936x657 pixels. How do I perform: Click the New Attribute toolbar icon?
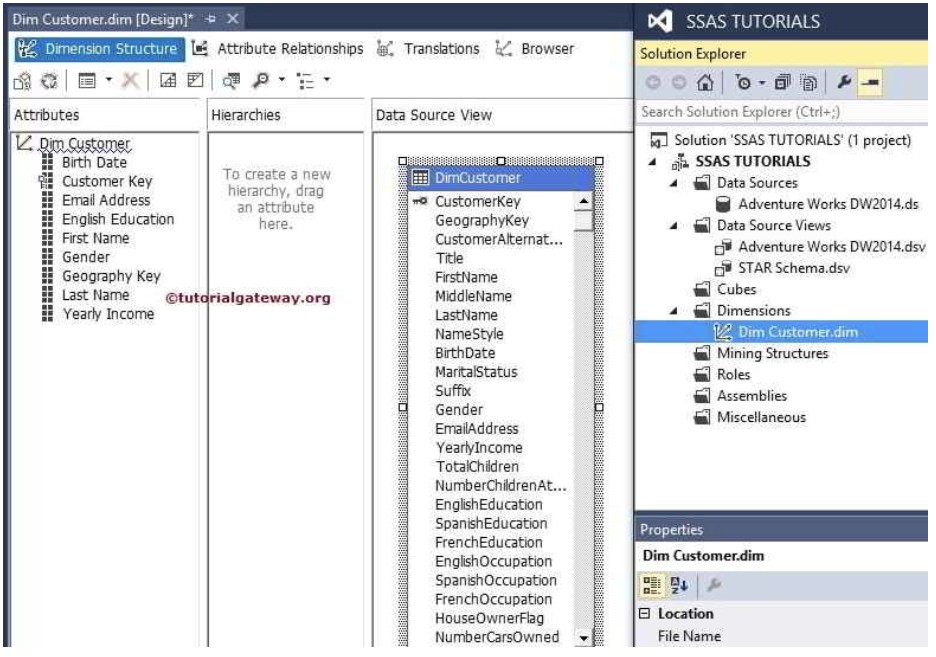(168, 80)
